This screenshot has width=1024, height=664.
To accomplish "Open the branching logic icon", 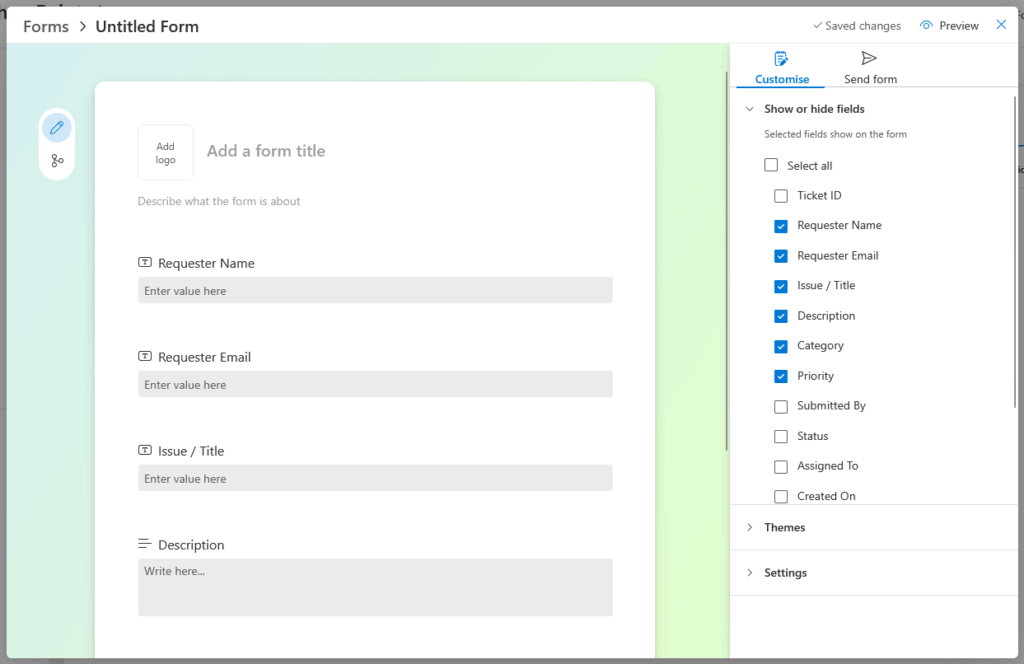I will 57,160.
